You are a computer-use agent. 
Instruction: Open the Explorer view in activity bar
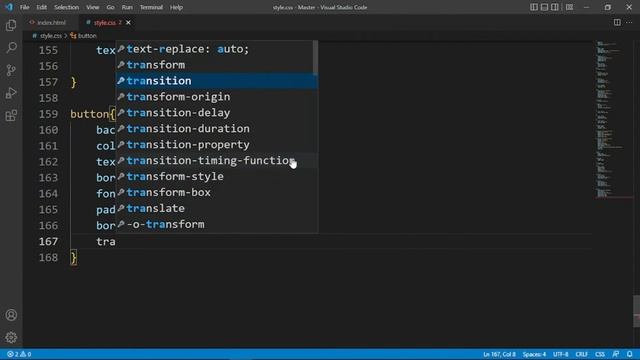[x=11, y=25]
